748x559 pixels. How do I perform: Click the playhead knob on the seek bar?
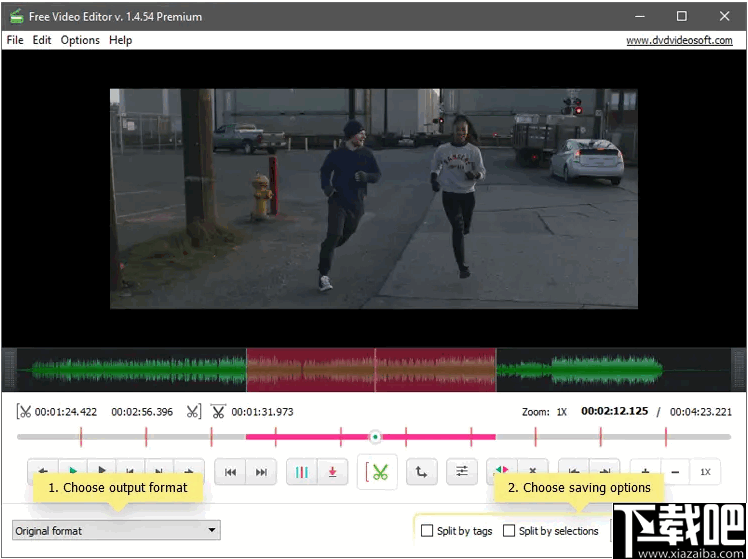pos(375,436)
